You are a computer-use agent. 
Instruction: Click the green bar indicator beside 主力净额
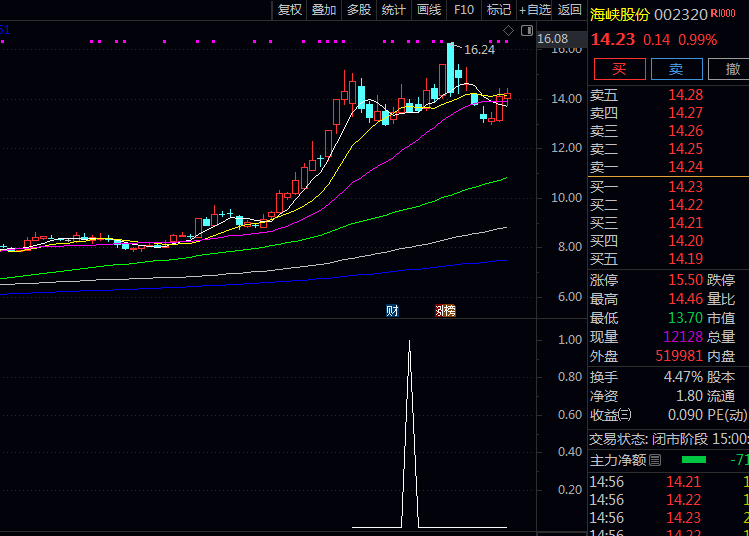point(693,460)
